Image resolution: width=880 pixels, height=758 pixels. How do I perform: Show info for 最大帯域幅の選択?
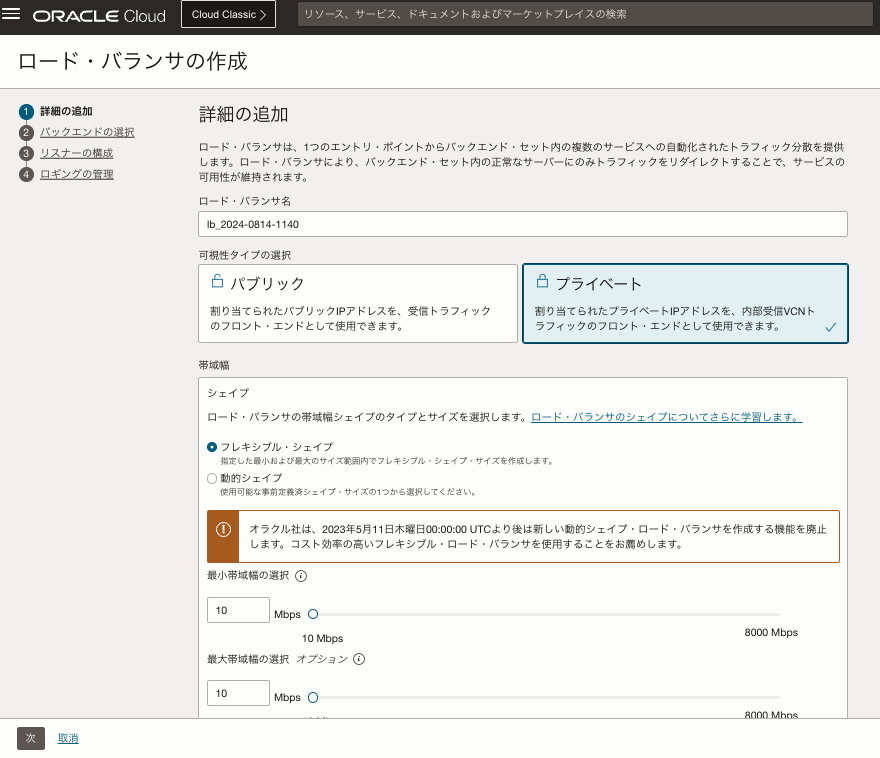pos(359,659)
